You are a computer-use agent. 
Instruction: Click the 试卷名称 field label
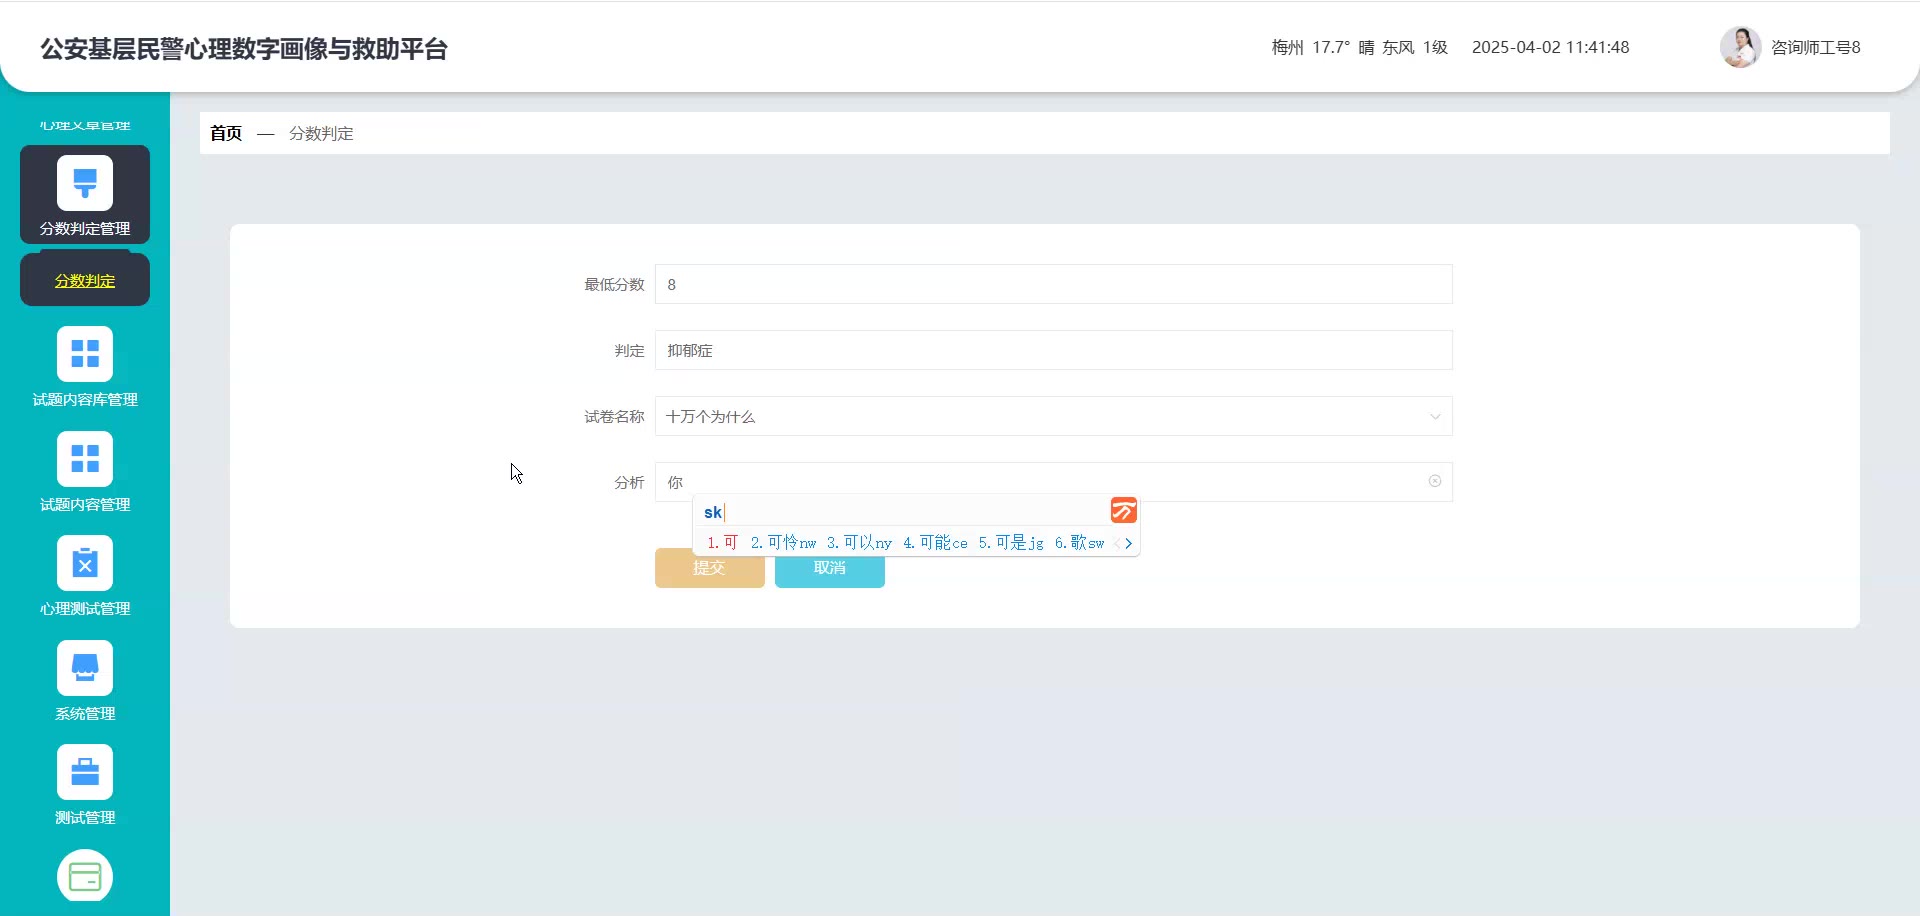[x=614, y=416]
